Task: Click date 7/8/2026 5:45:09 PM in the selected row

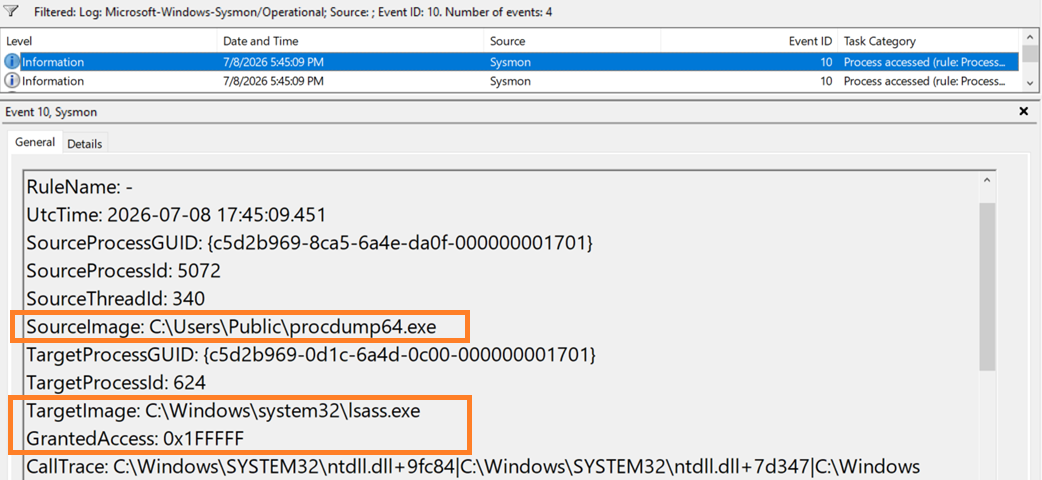Action: 273,62
